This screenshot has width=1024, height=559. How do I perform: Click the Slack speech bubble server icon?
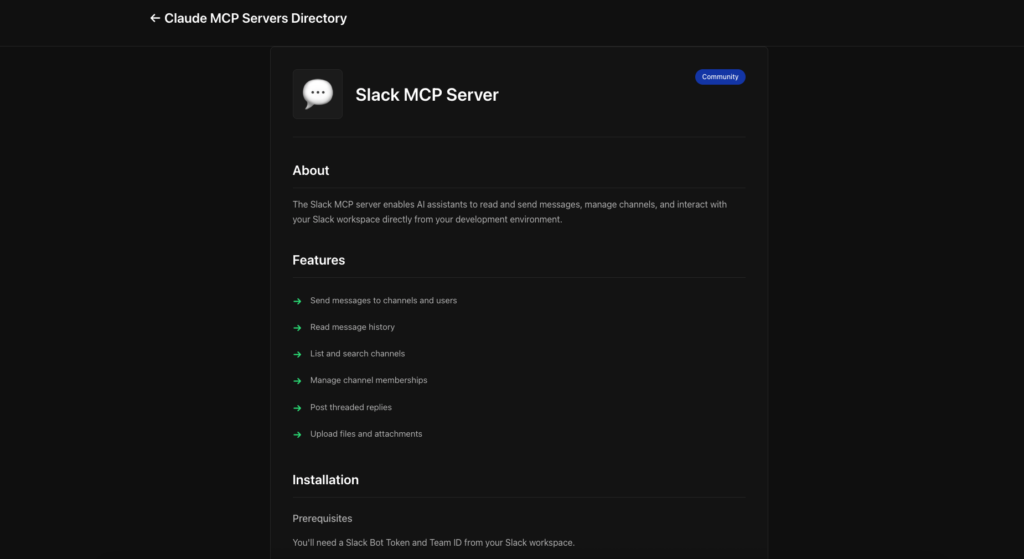(x=317, y=94)
